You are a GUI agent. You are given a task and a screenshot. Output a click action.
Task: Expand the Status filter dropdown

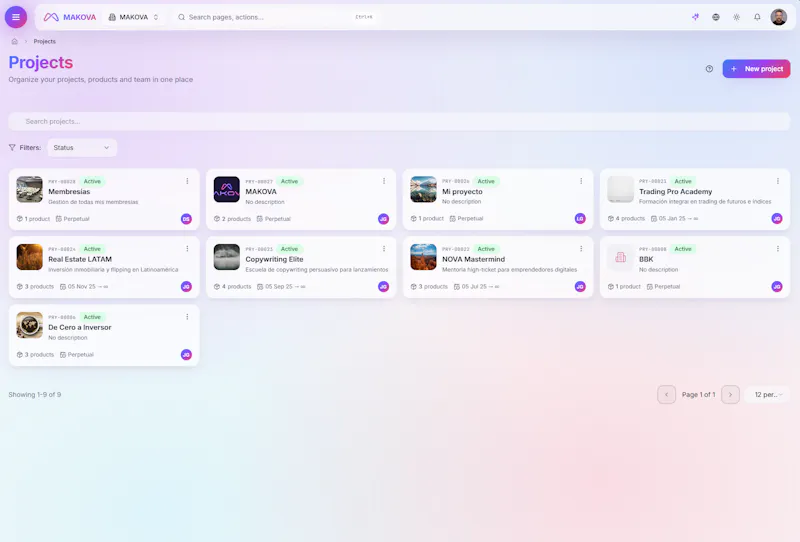click(x=82, y=147)
